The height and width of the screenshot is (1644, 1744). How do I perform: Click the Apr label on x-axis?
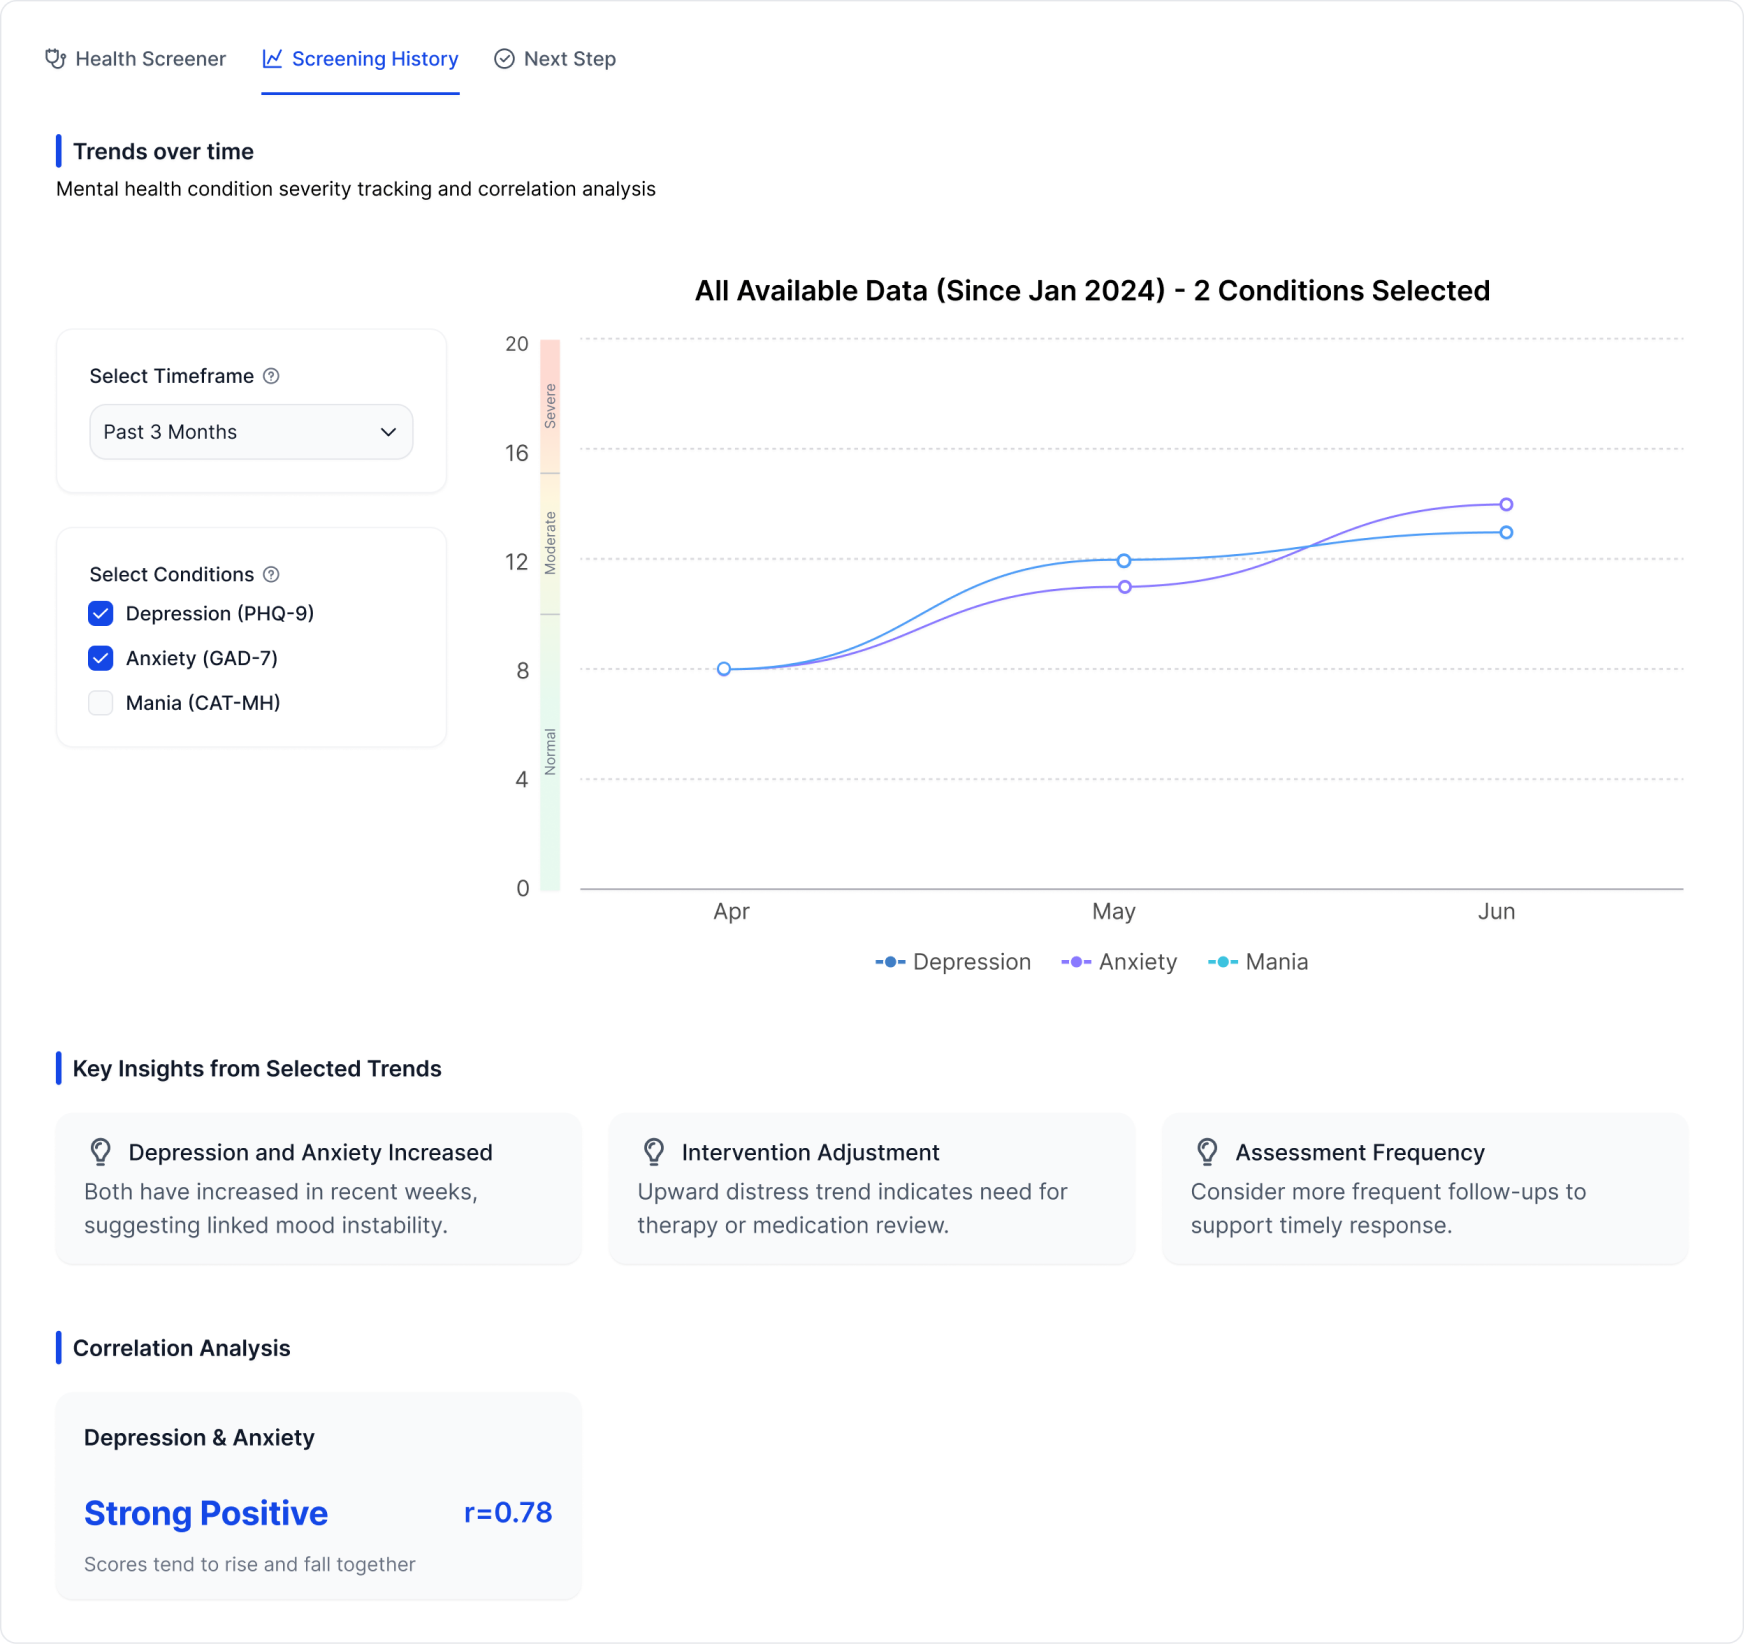(731, 911)
